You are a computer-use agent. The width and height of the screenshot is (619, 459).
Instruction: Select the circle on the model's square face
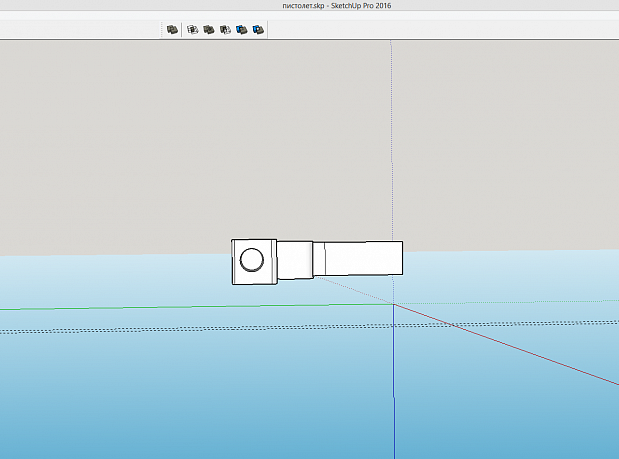(x=251, y=260)
